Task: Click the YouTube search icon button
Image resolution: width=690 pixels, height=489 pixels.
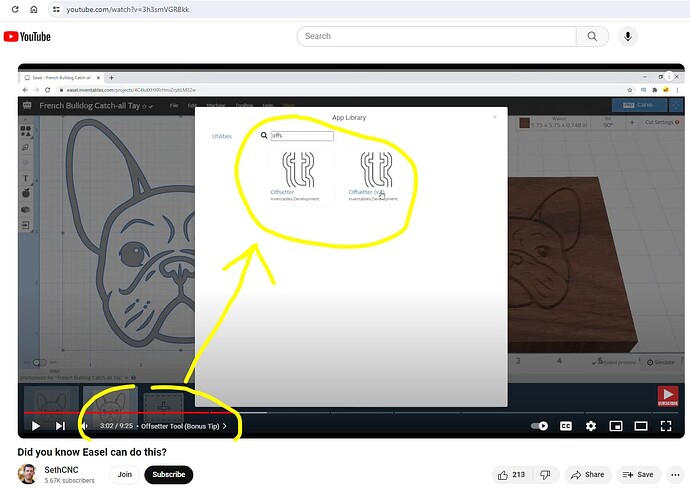Action: click(x=591, y=36)
